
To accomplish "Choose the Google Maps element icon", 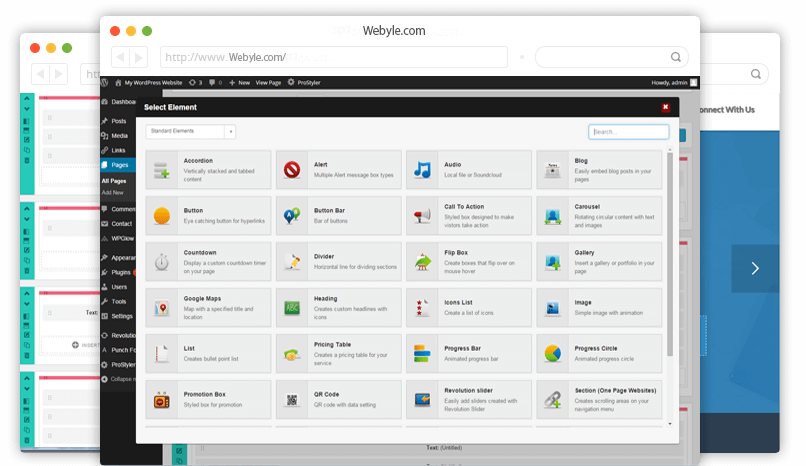I will pyautogui.click(x=161, y=308).
